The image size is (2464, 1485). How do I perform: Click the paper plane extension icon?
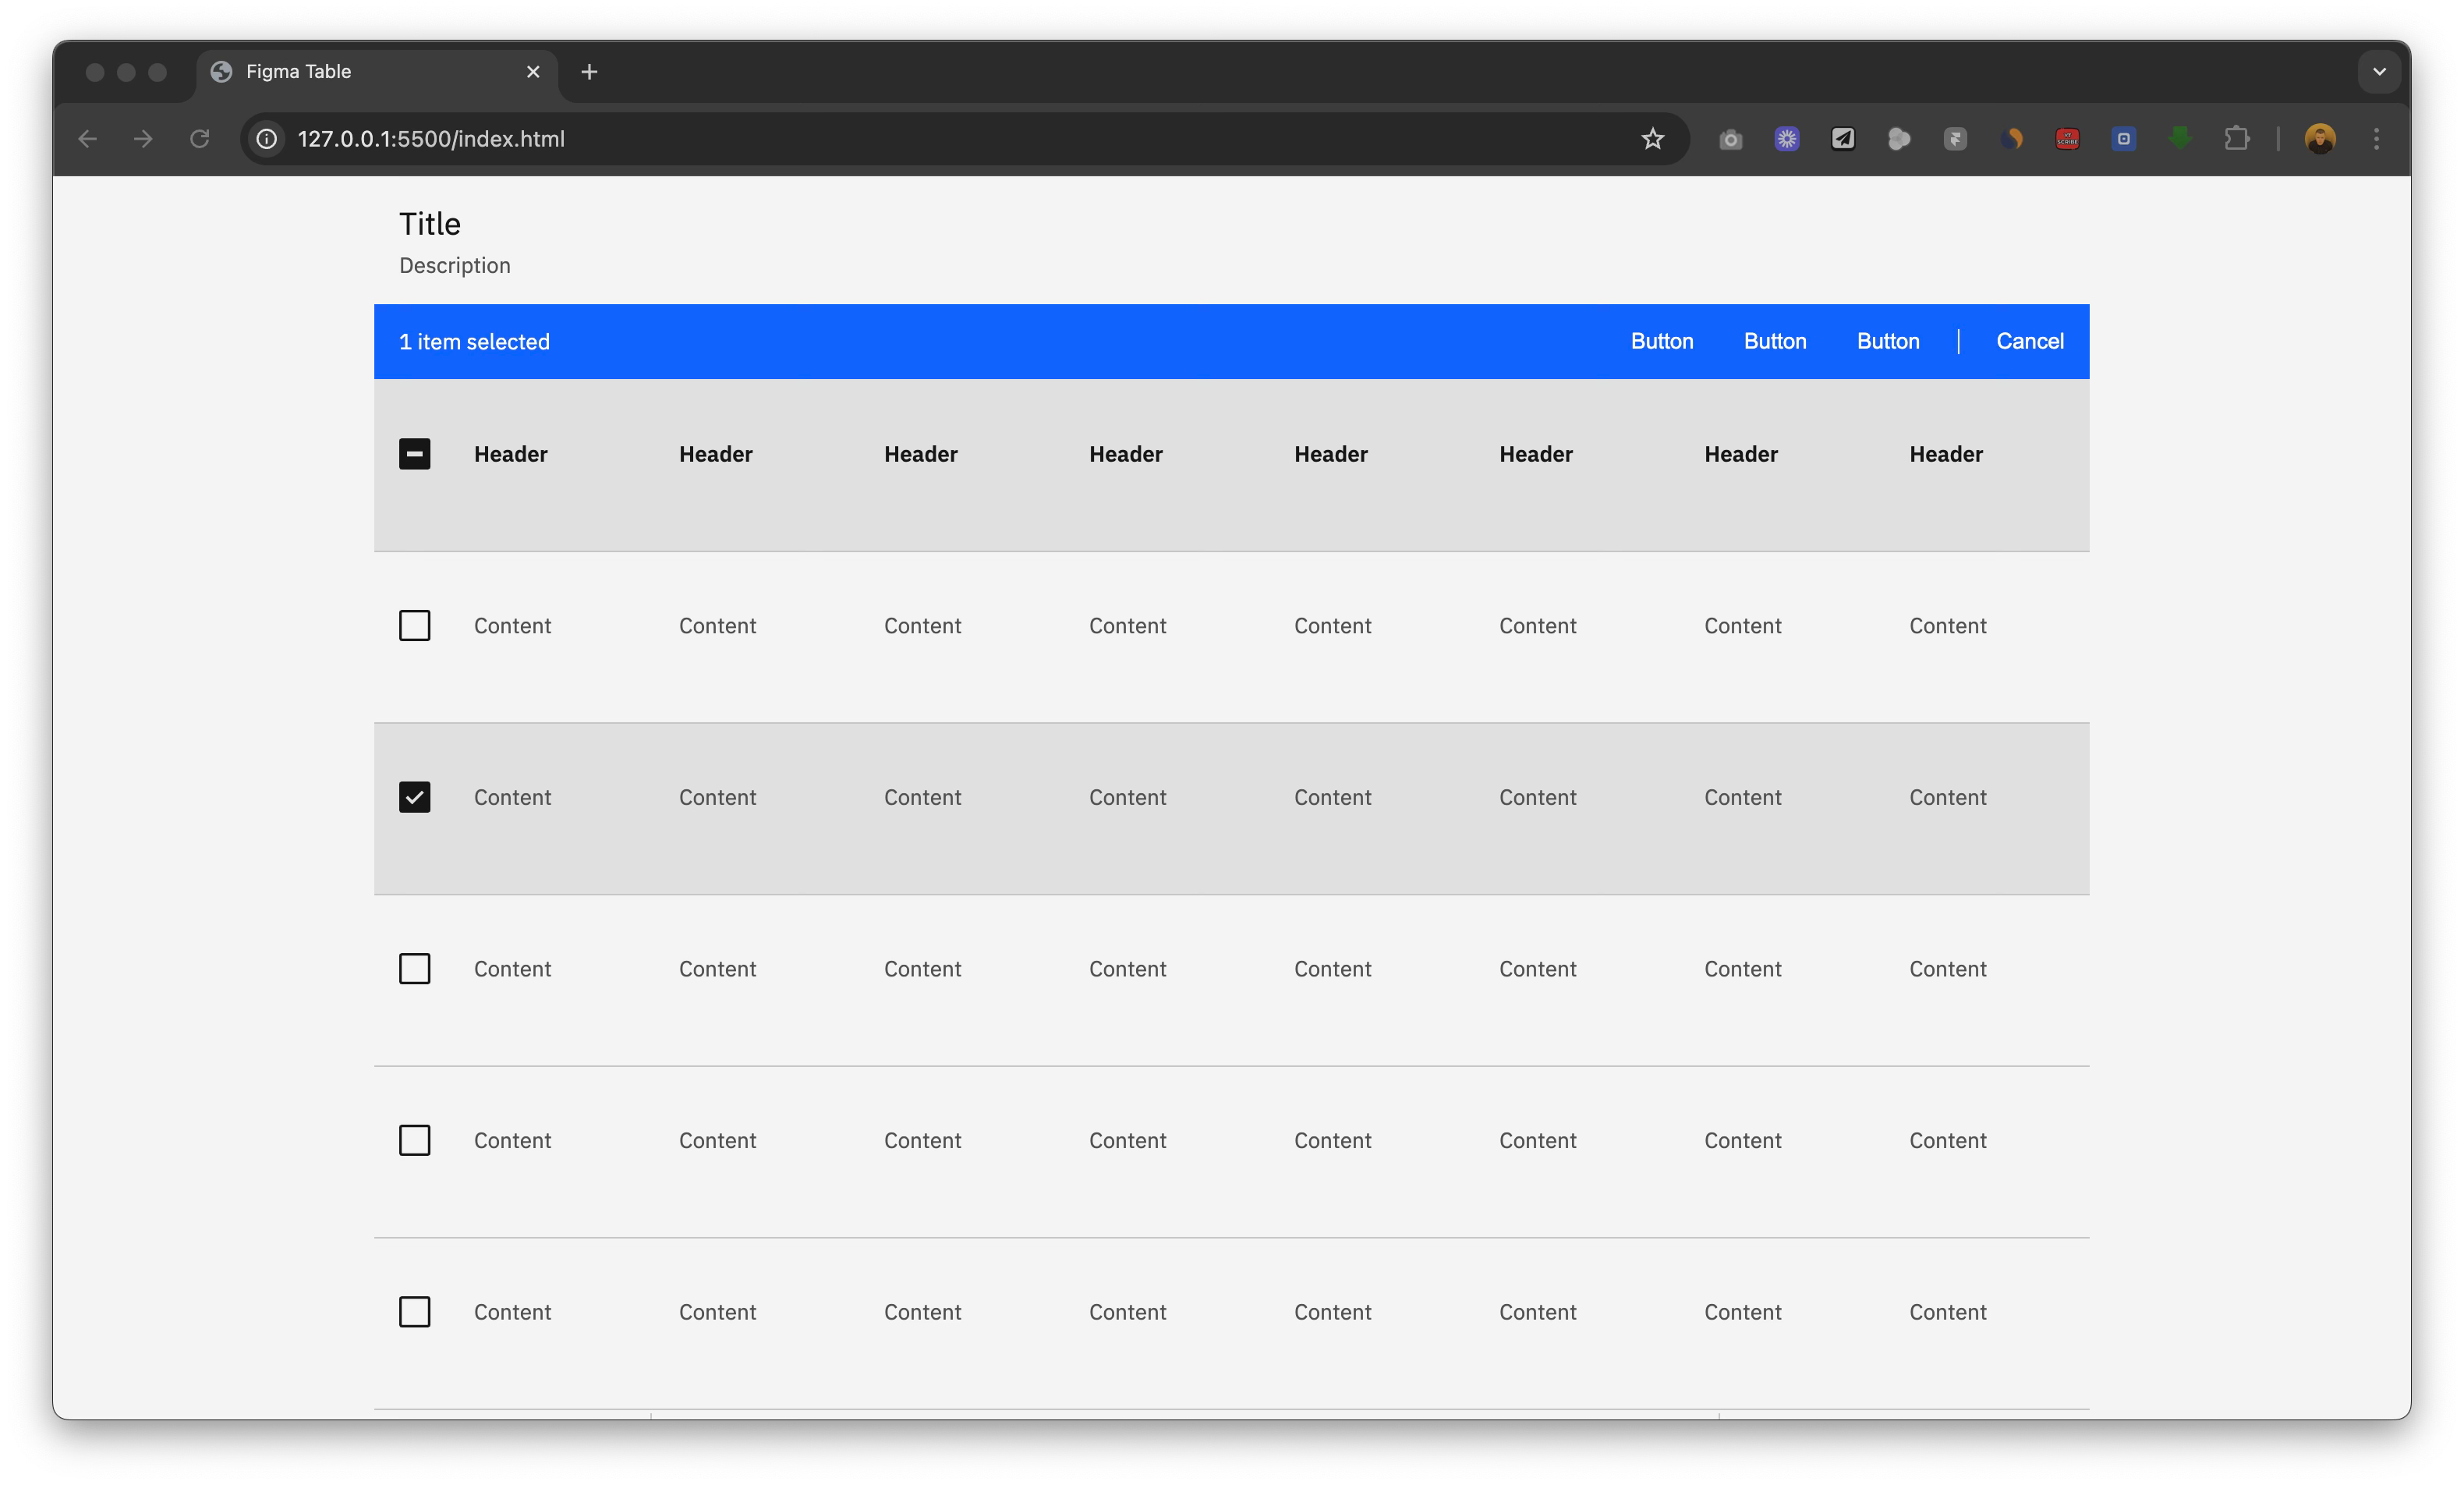[x=1843, y=139]
